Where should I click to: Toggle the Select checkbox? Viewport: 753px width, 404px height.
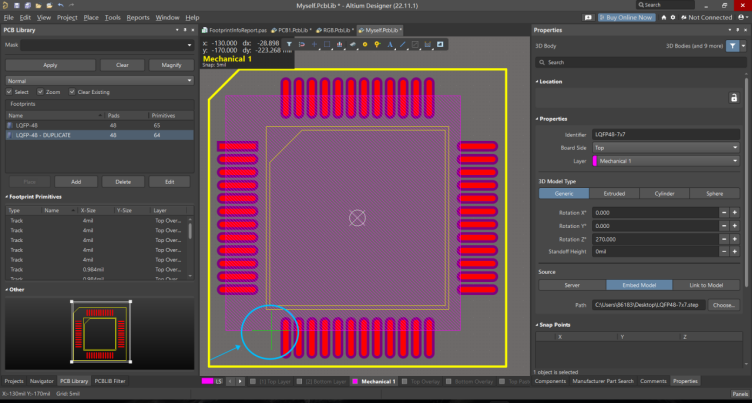pyautogui.click(x=10, y=92)
